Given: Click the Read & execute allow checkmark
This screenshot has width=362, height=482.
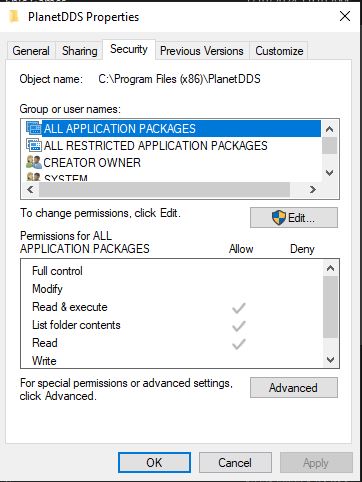Looking at the screenshot, I should tap(239, 308).
